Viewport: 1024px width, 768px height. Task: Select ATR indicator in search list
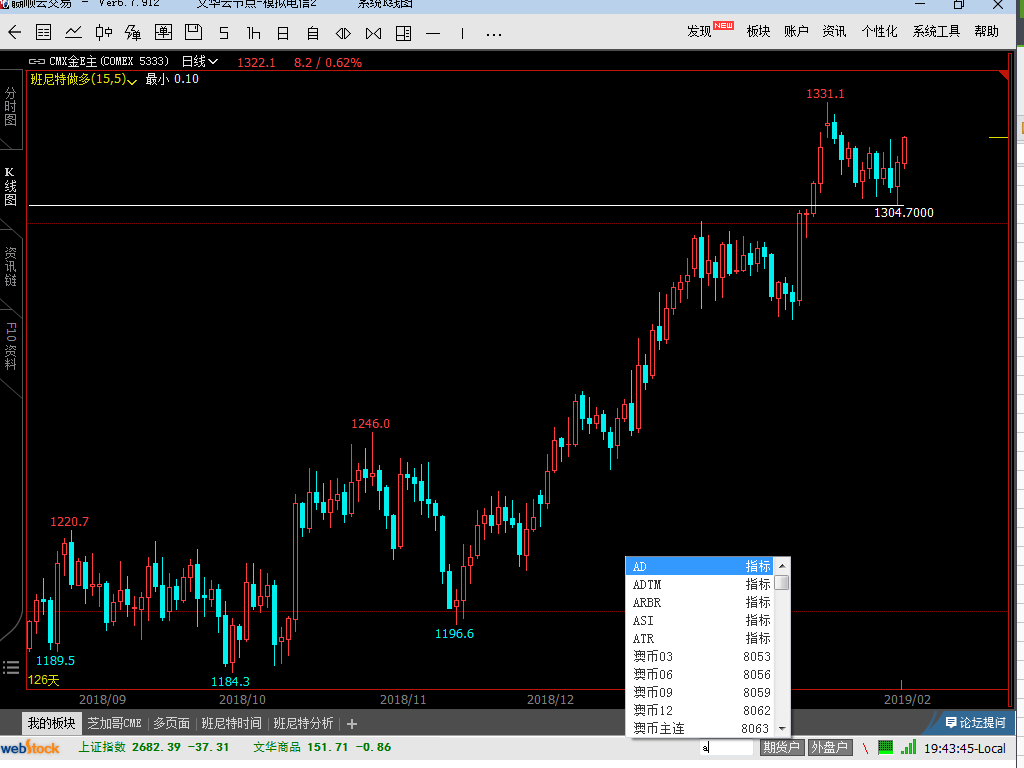click(x=699, y=638)
